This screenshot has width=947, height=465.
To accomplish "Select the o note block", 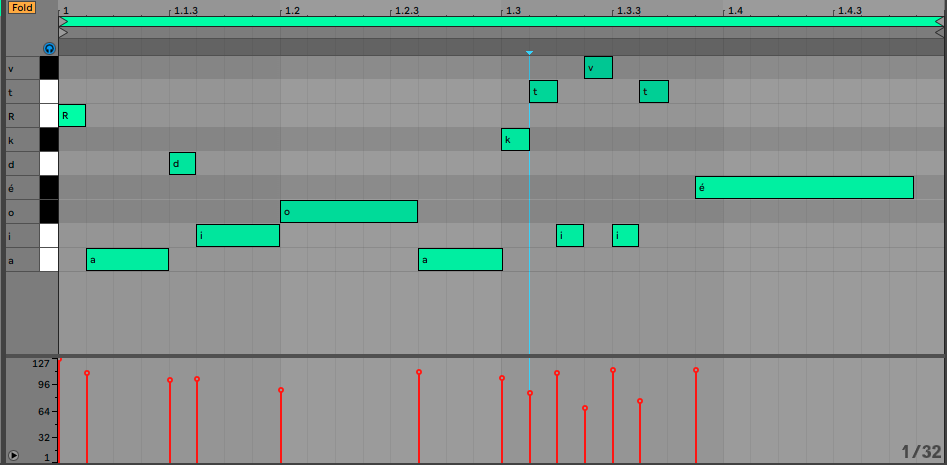I will coord(348,211).
